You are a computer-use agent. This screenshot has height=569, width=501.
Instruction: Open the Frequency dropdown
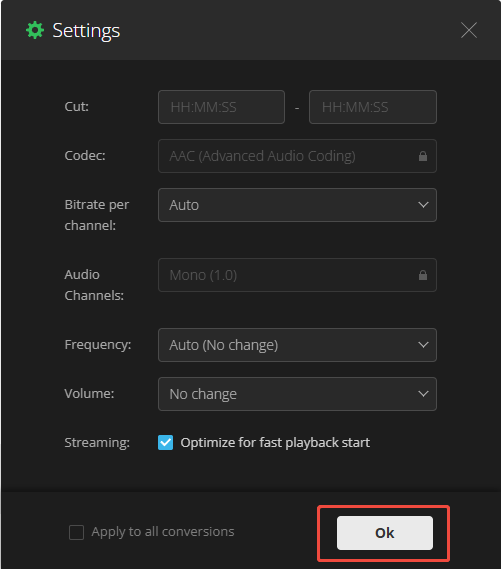[x=297, y=345]
